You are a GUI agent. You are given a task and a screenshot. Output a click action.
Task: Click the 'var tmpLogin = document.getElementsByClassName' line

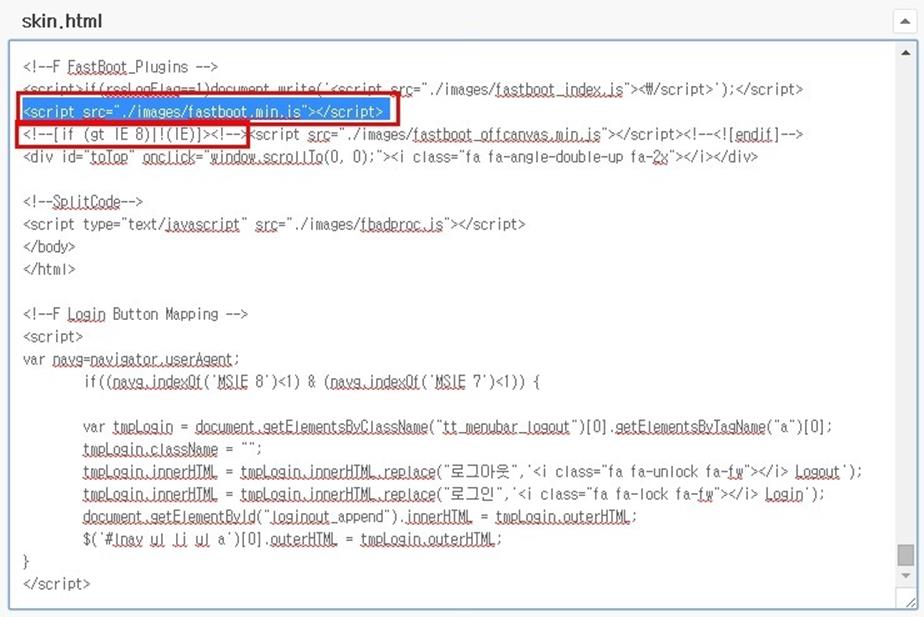coord(457,427)
